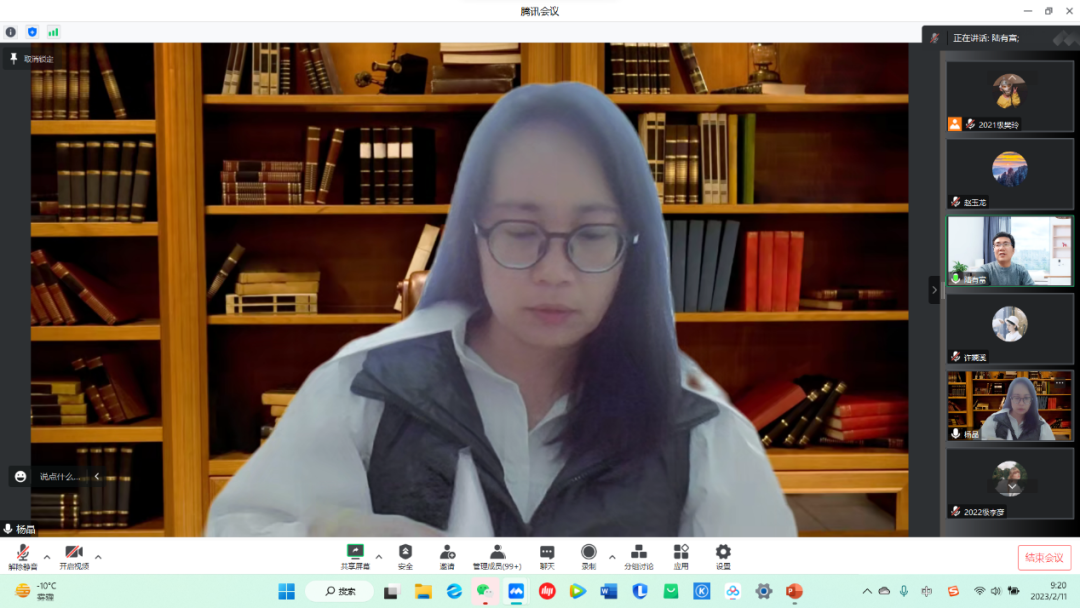Select 陆有富's video thumbnail
This screenshot has height=608, width=1080.
1009,251
